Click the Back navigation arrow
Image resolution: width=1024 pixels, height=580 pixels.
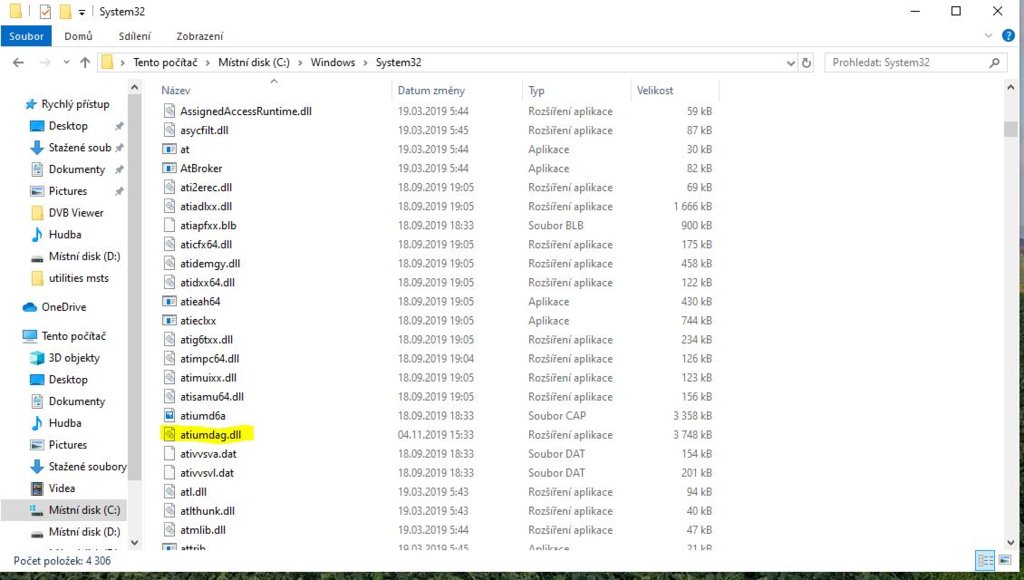tap(18, 62)
